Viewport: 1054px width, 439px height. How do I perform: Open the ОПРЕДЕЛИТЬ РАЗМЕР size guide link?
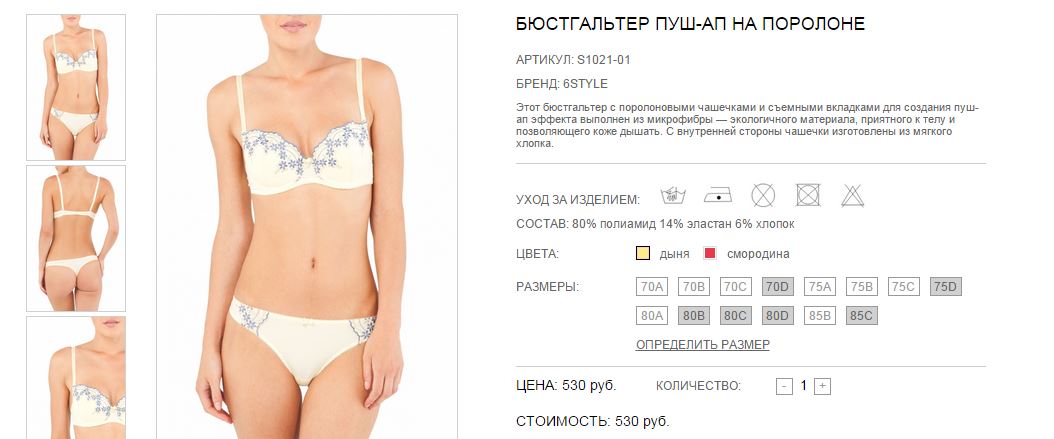702,345
